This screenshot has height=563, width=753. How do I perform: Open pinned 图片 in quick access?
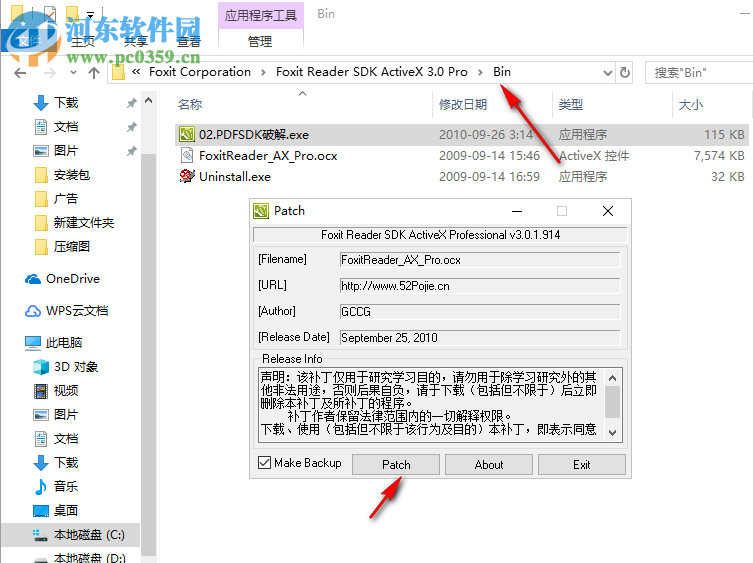[x=66, y=151]
